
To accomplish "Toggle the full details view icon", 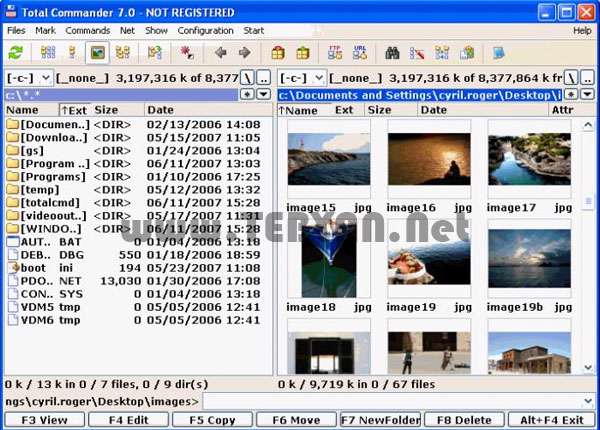I will click(71, 52).
